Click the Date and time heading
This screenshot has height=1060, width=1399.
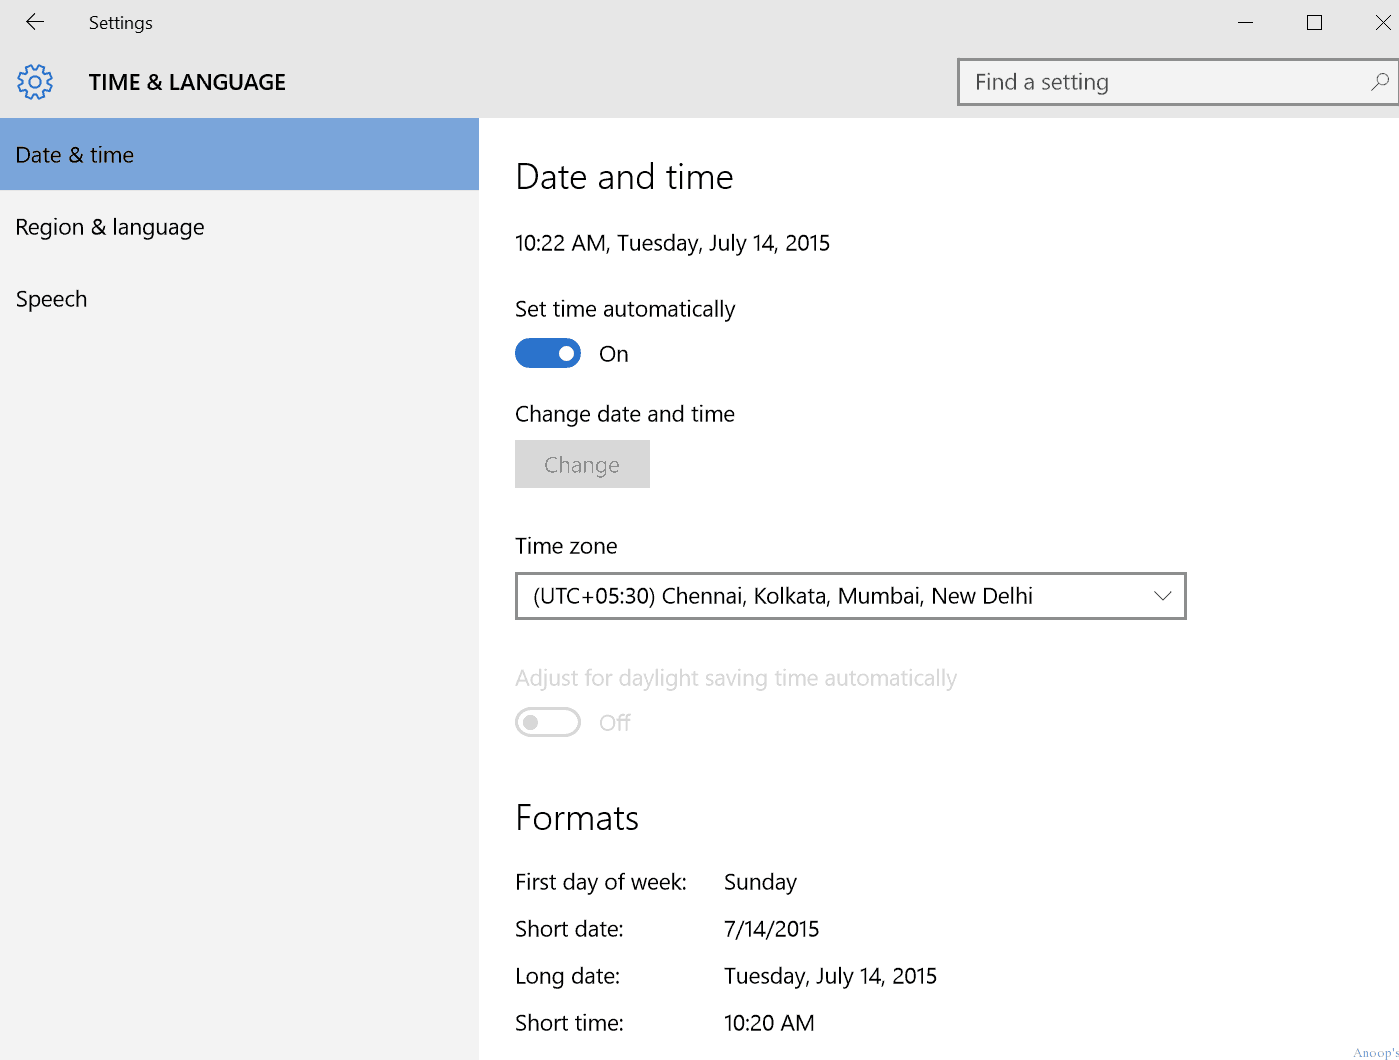[x=624, y=177]
